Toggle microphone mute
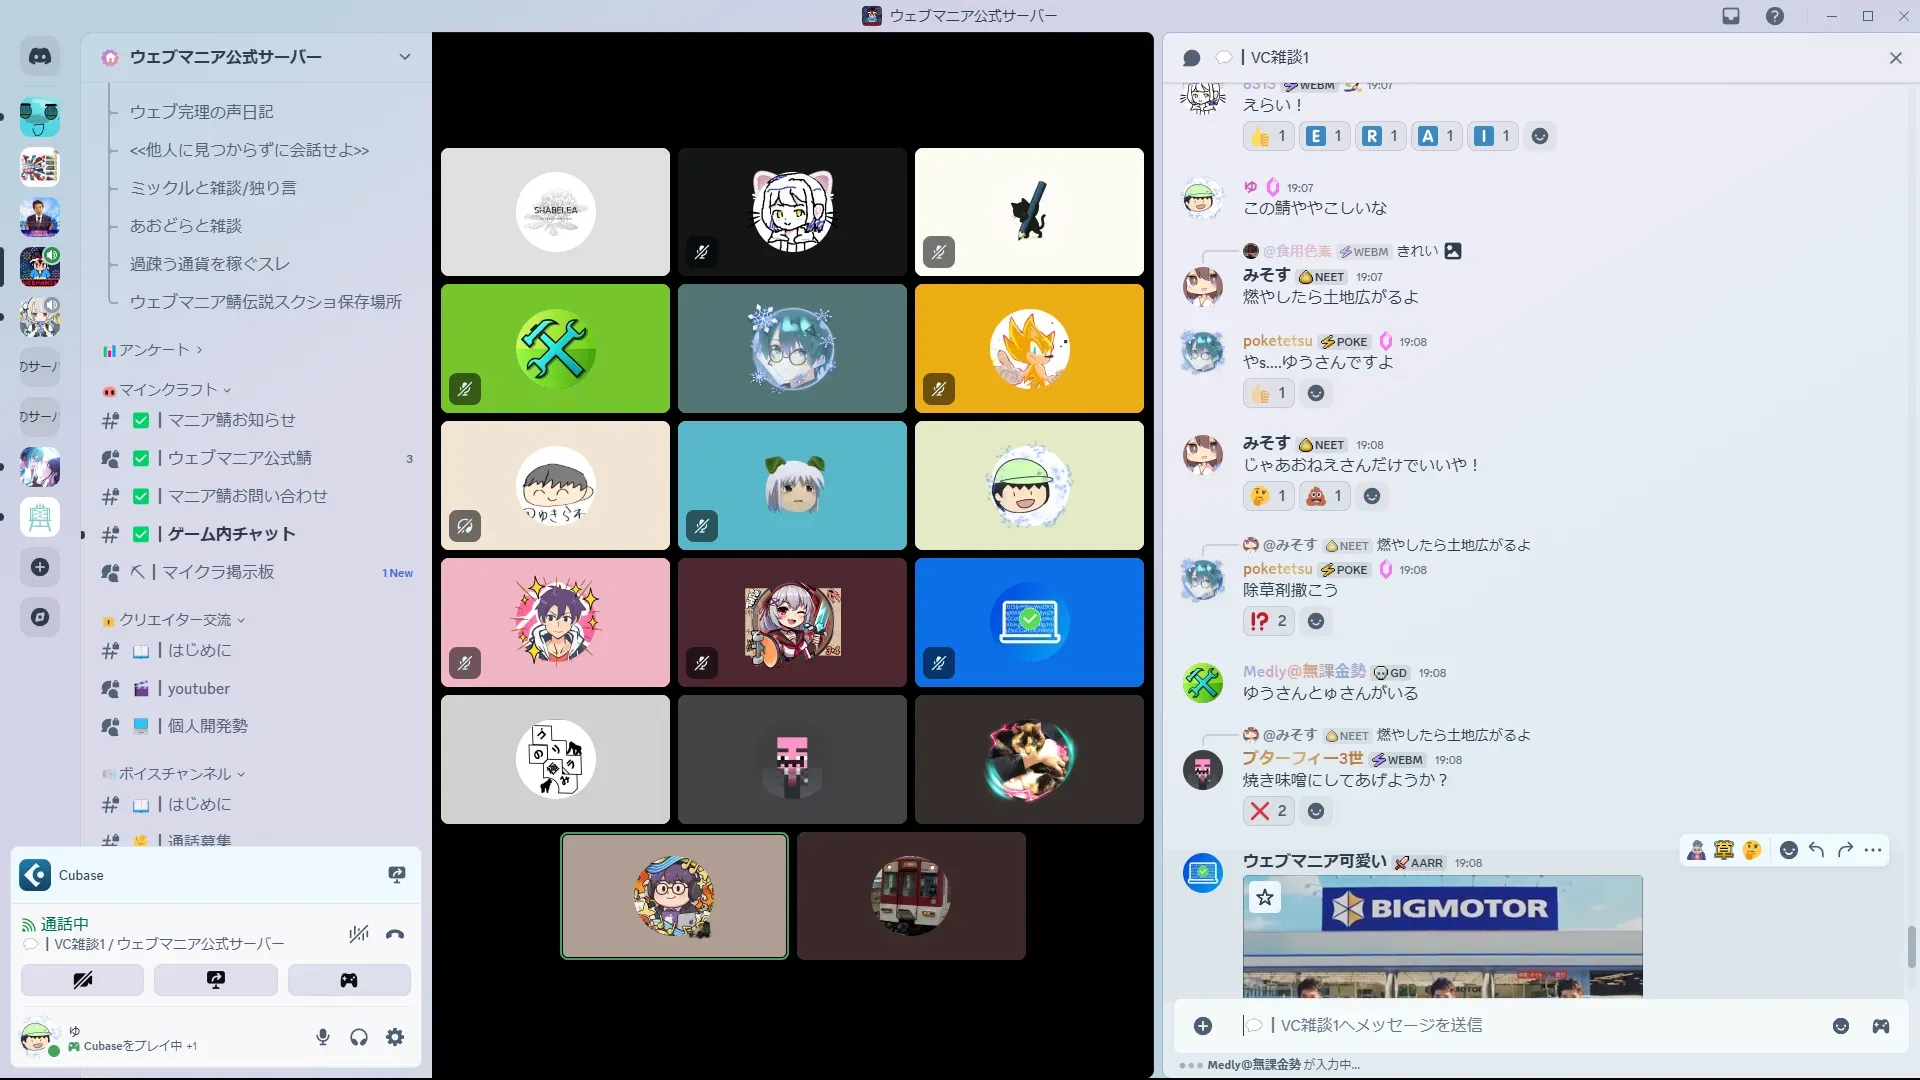Viewport: 1920px width, 1080px height. tap(322, 1037)
